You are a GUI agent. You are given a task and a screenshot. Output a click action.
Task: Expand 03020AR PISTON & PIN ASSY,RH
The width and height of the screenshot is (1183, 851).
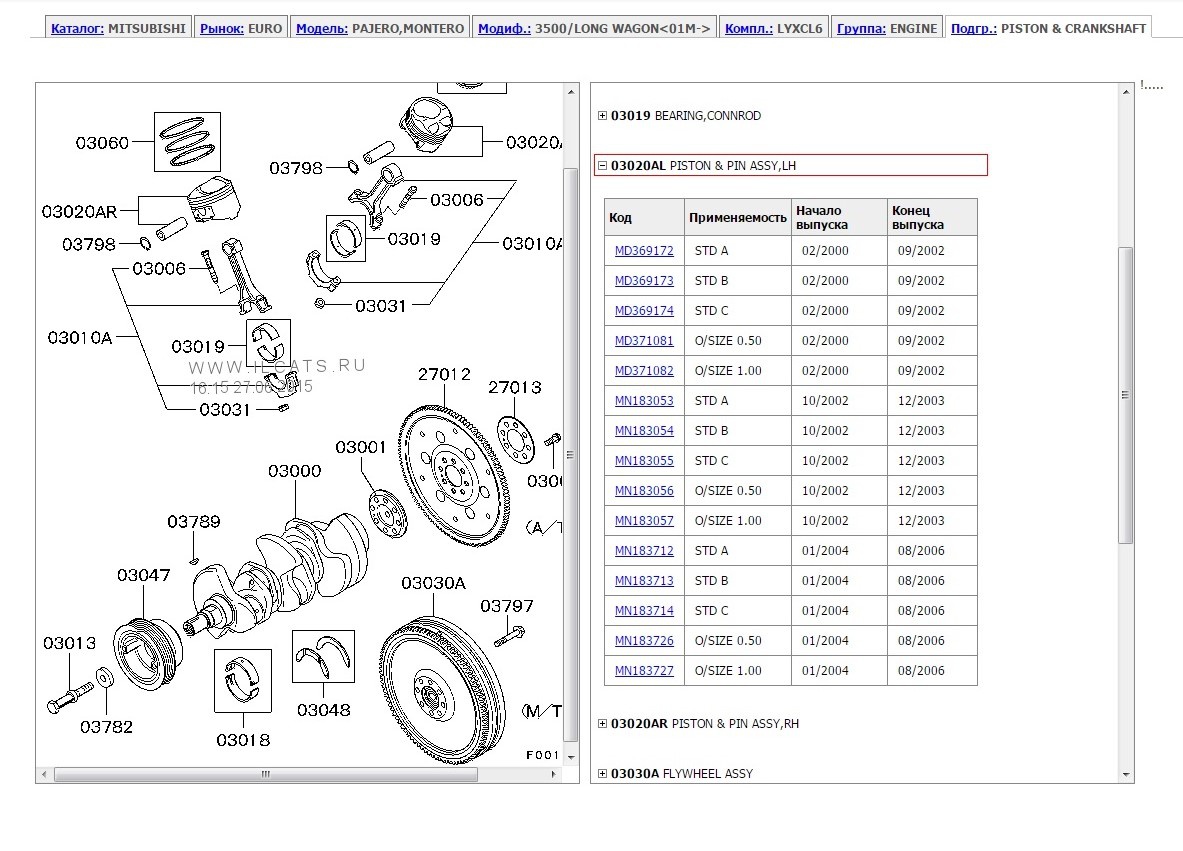pyautogui.click(x=602, y=724)
